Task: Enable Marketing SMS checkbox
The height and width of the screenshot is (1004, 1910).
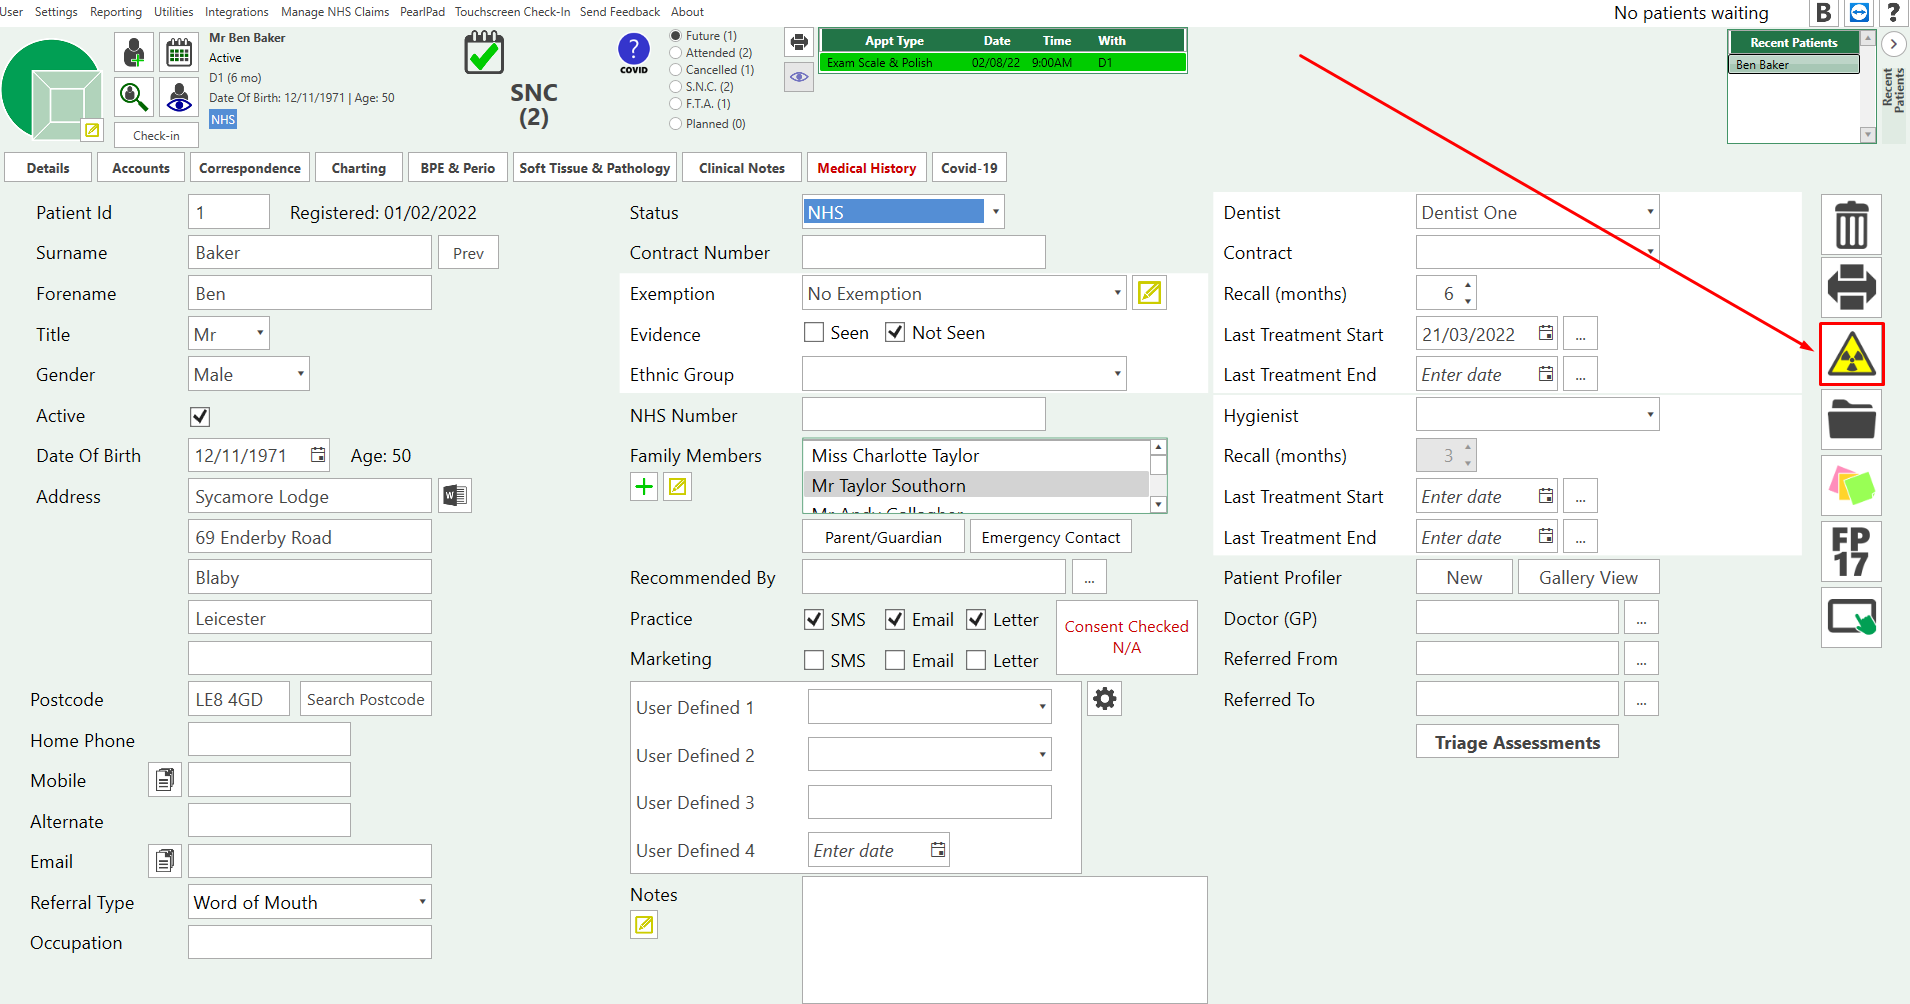Action: tap(814, 660)
